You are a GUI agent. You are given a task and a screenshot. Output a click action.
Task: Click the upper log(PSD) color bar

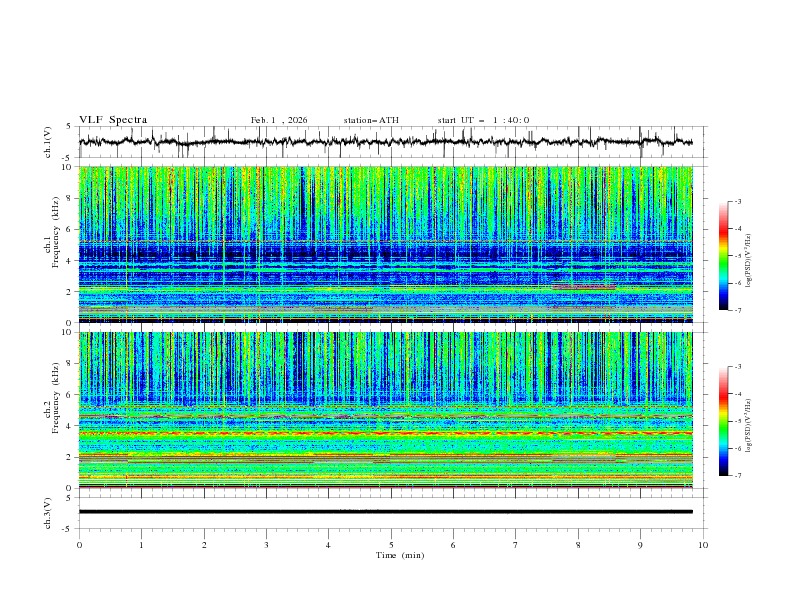[x=723, y=255]
